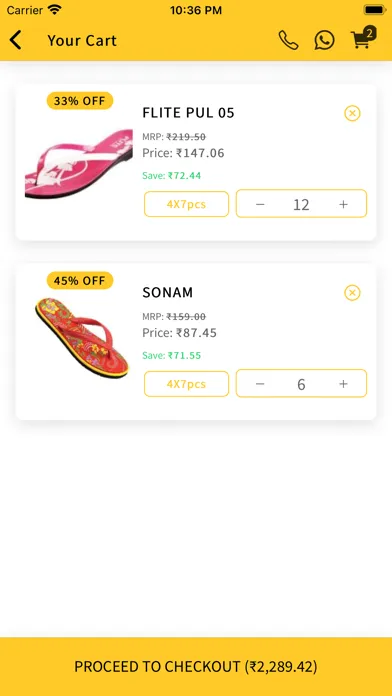Open the red SONAM slipper image
This screenshot has height=696, width=392.
coord(82,337)
